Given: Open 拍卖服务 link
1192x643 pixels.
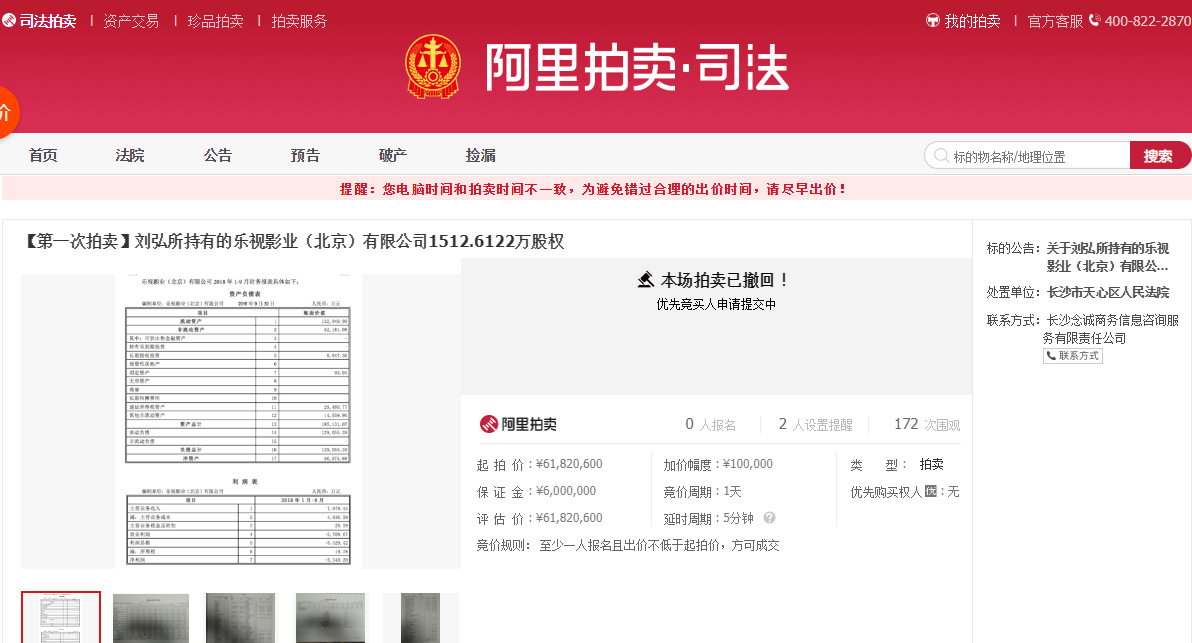Looking at the screenshot, I should (x=300, y=21).
